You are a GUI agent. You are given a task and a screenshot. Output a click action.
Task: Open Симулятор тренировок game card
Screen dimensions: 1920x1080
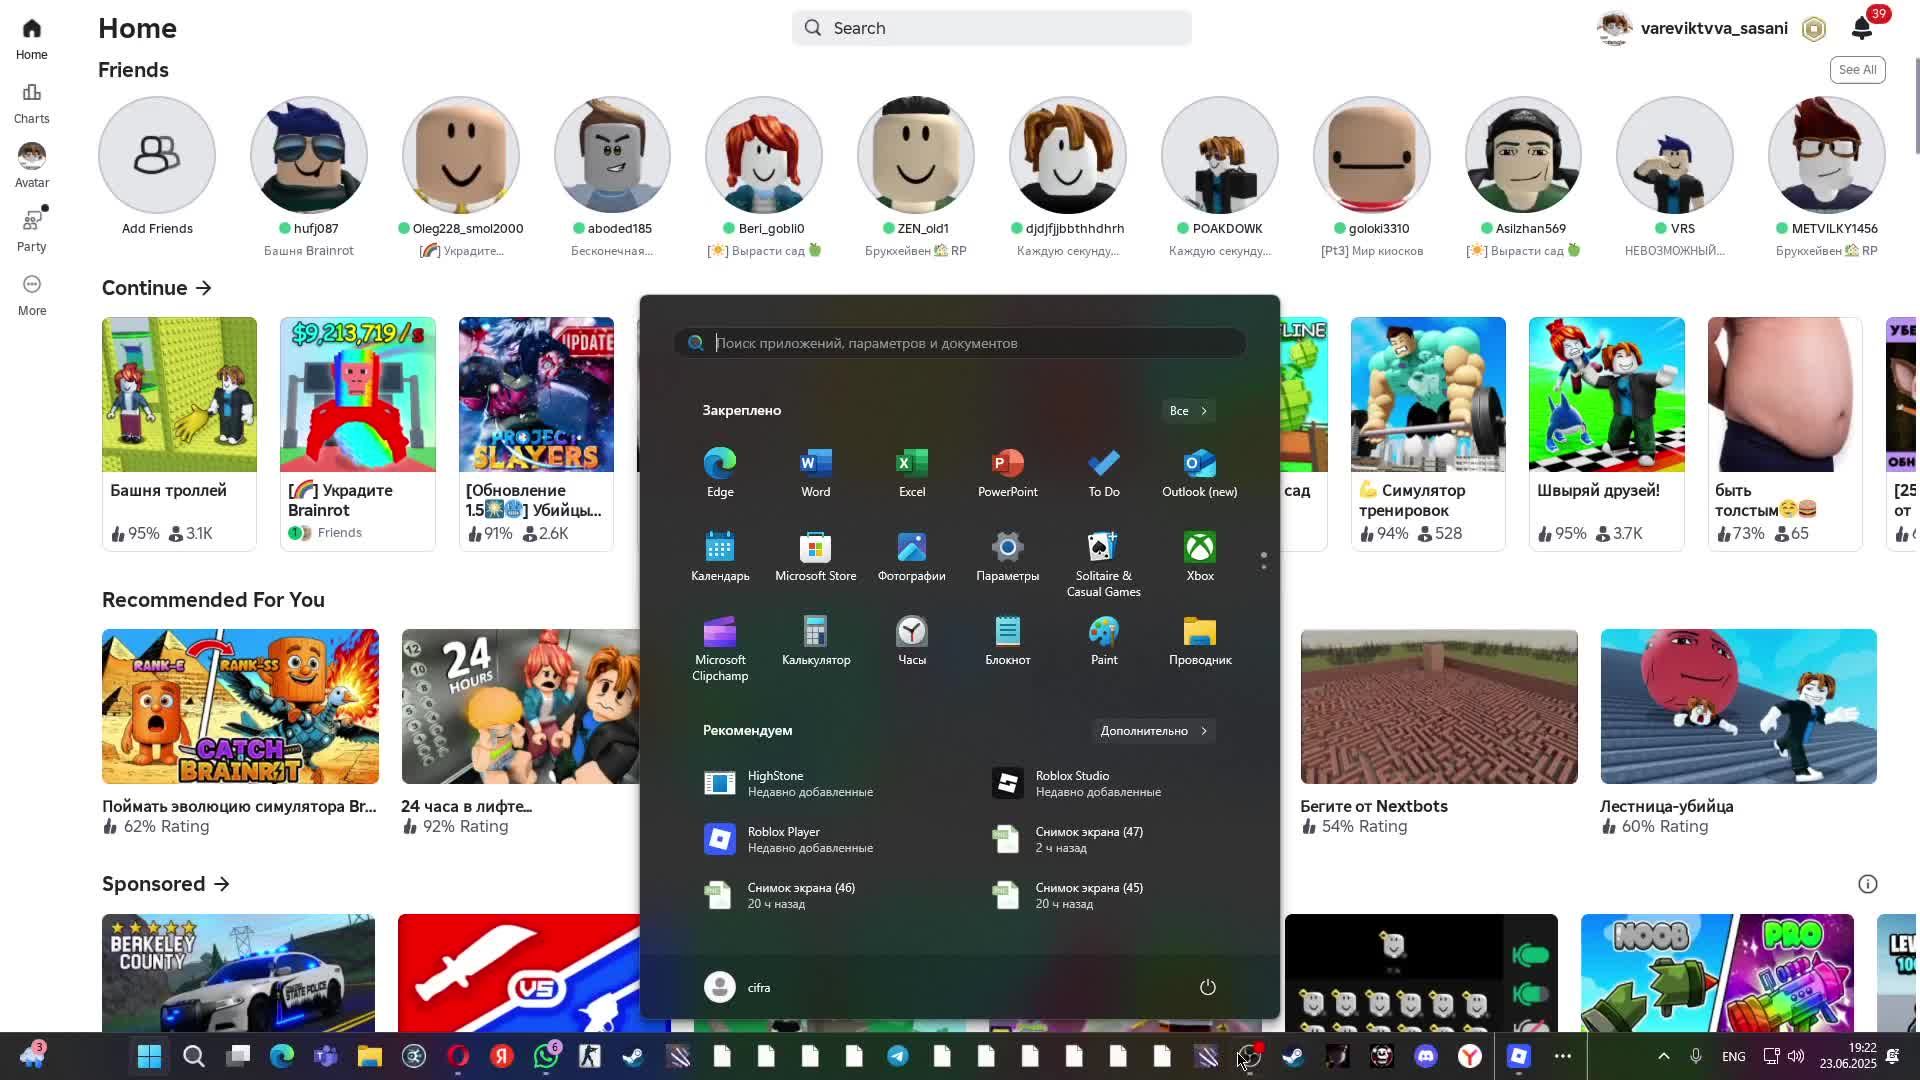point(1428,433)
